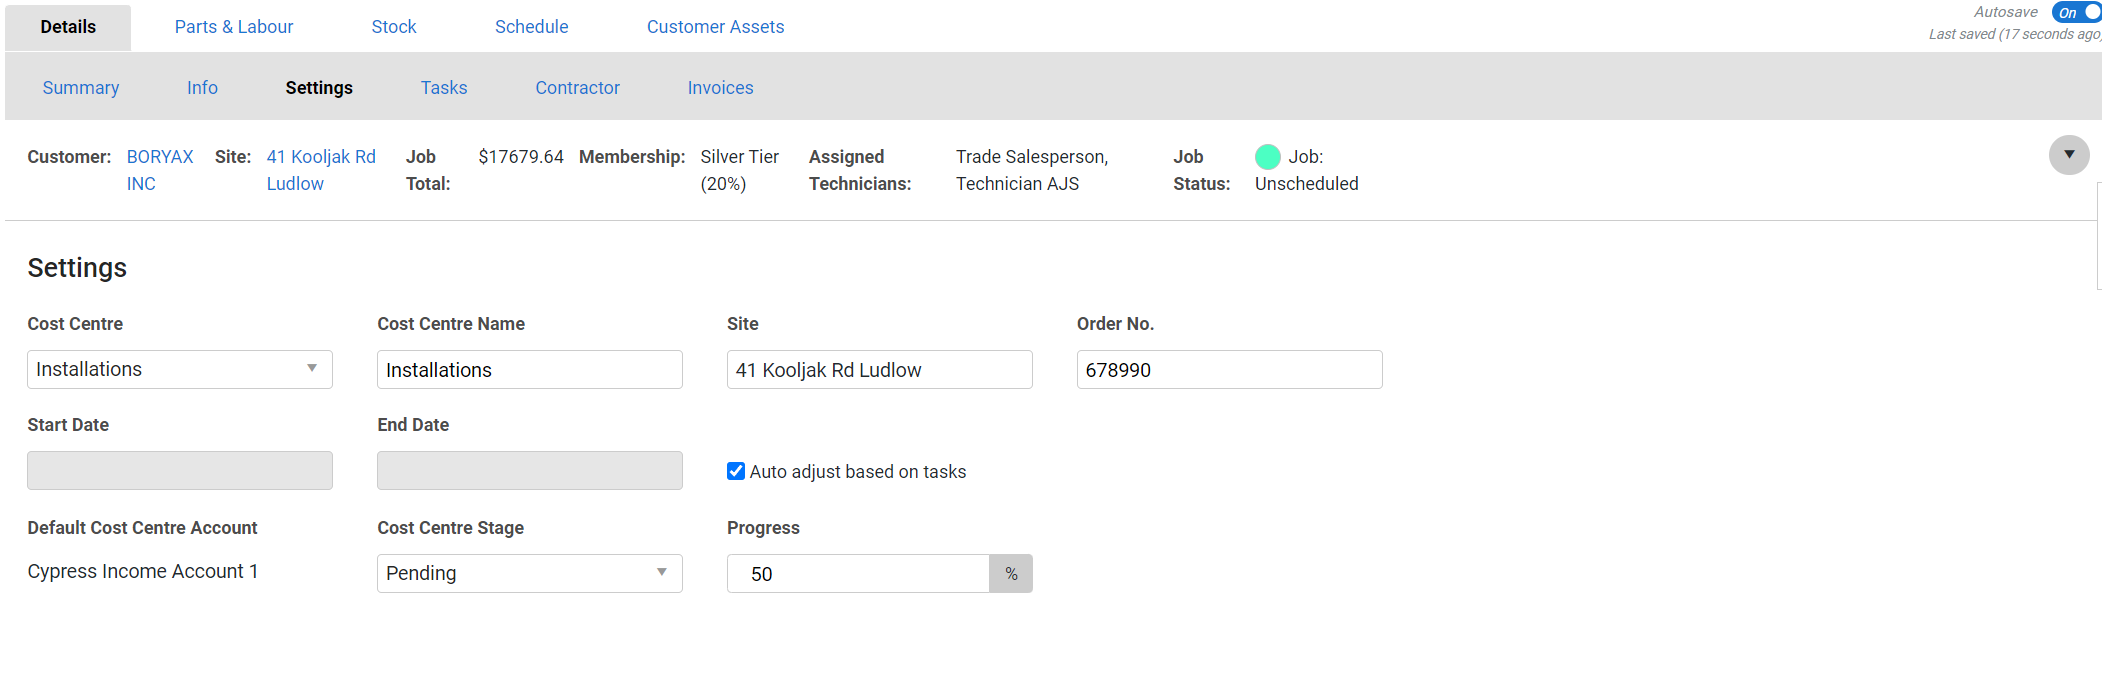Select the Settings sub-tab
This screenshot has width=2102, height=680.
tap(319, 88)
